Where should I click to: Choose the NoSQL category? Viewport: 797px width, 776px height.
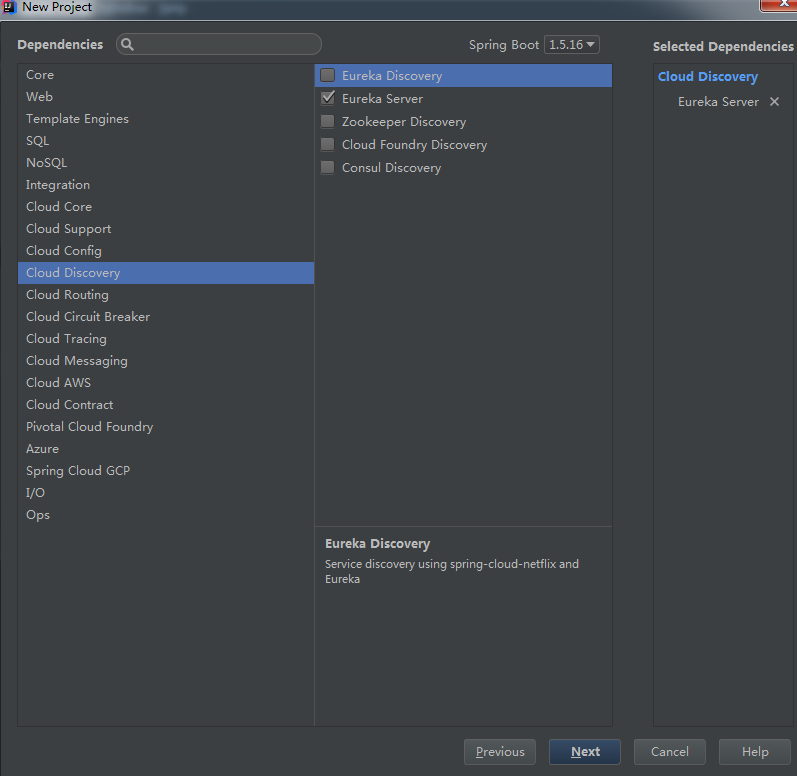click(47, 163)
